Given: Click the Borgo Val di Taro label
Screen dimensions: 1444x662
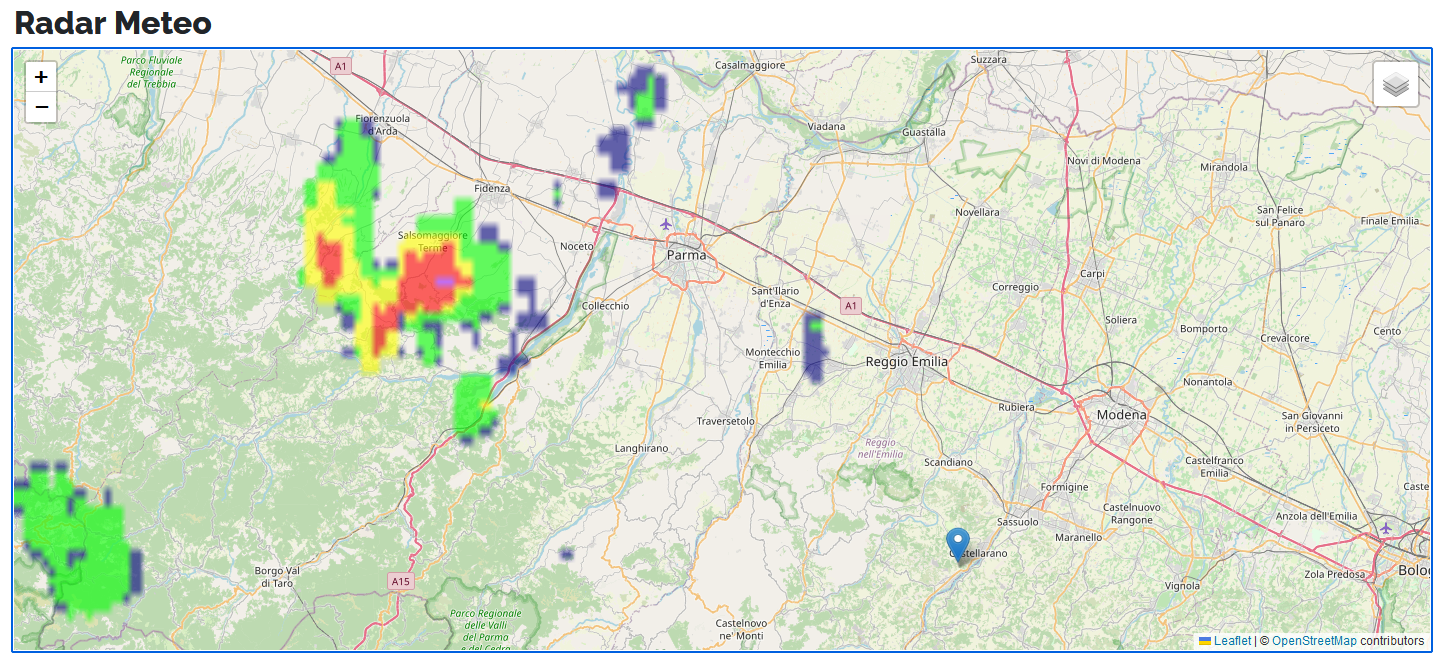Looking at the screenshot, I should [272, 577].
